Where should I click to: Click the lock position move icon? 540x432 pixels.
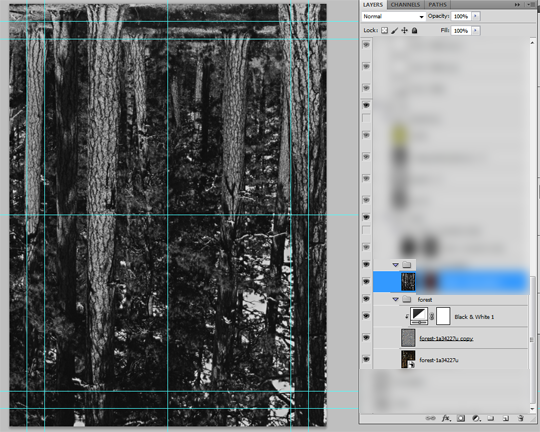tap(405, 31)
